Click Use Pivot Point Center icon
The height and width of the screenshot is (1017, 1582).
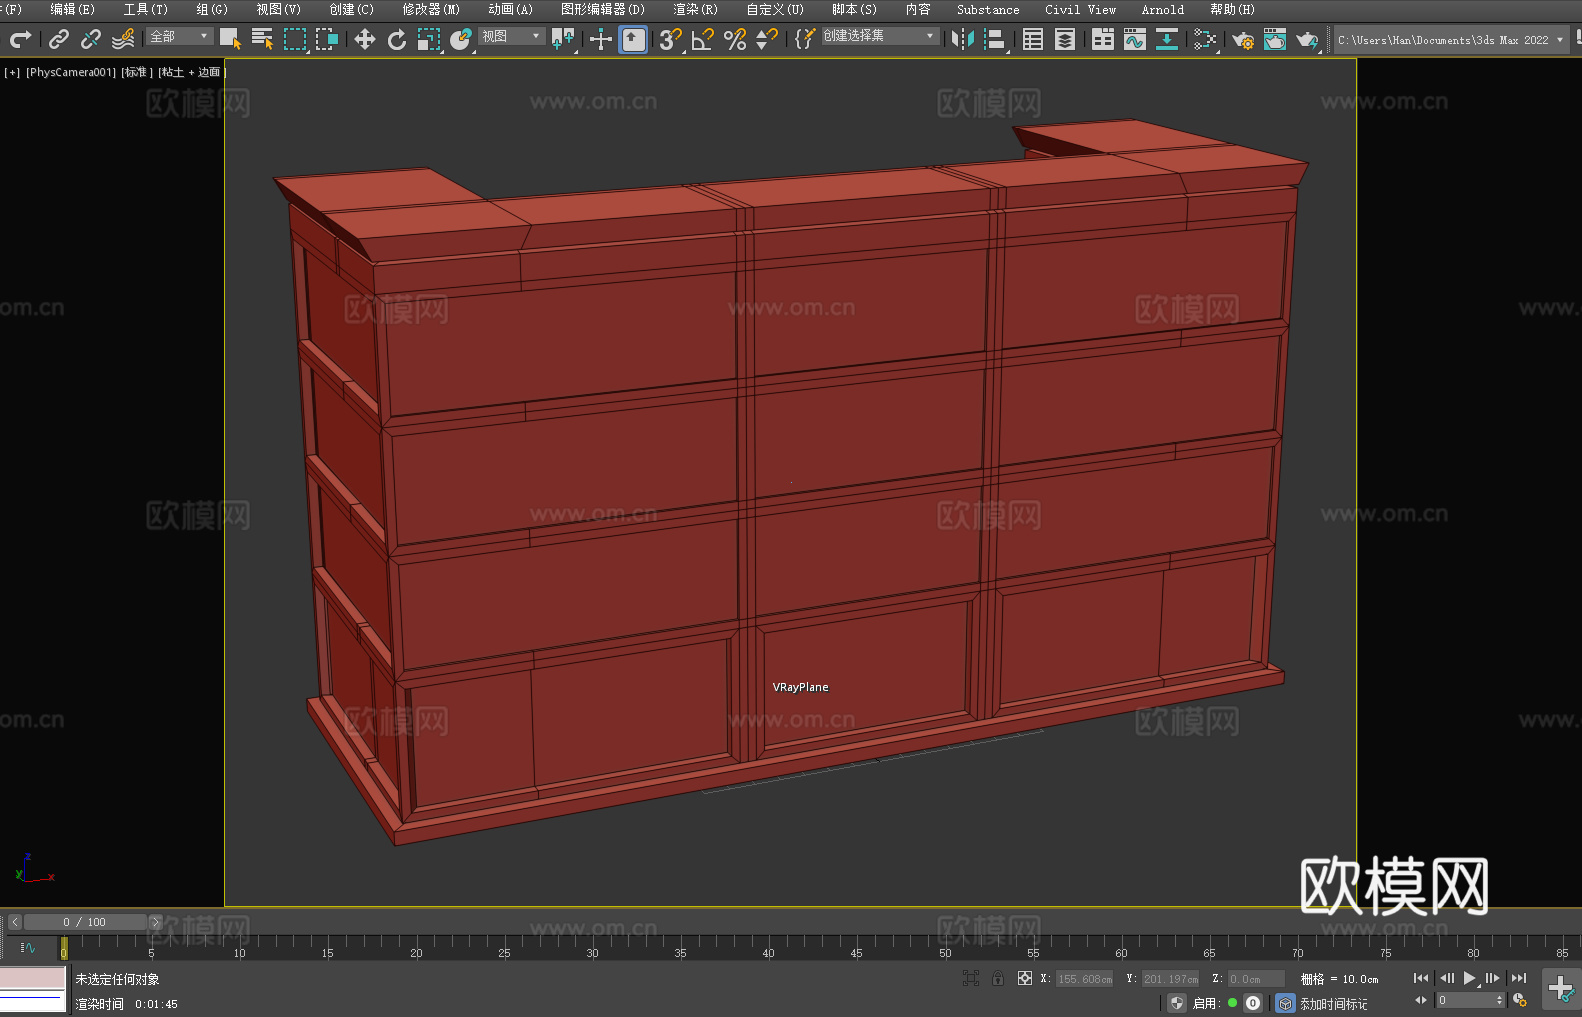(x=563, y=39)
